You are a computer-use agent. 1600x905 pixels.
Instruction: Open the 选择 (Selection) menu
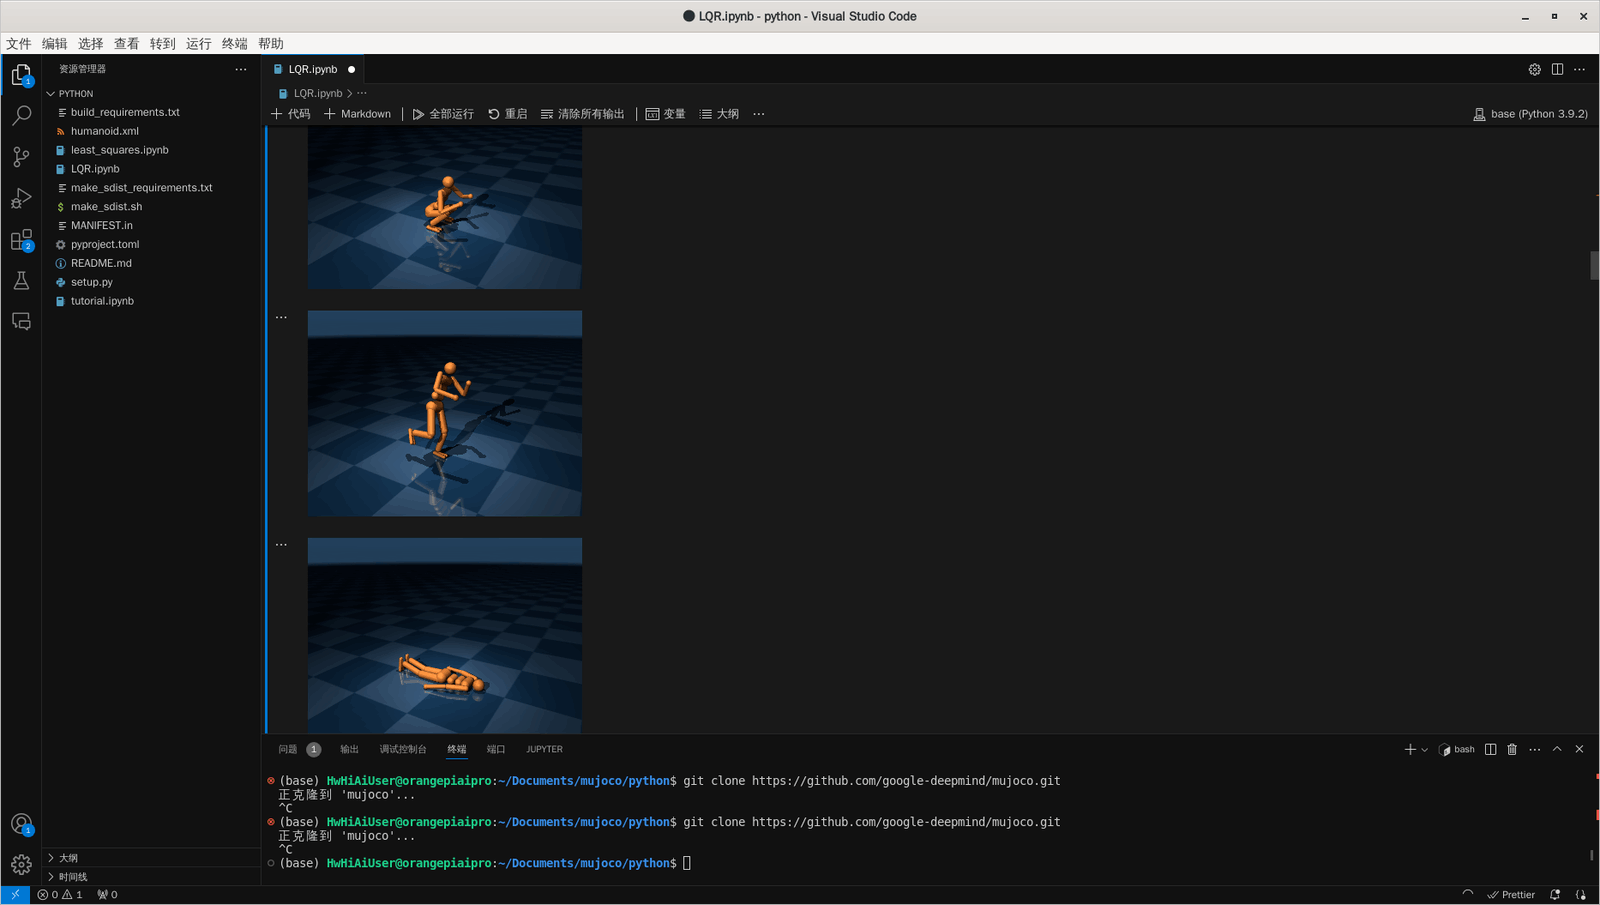(91, 44)
